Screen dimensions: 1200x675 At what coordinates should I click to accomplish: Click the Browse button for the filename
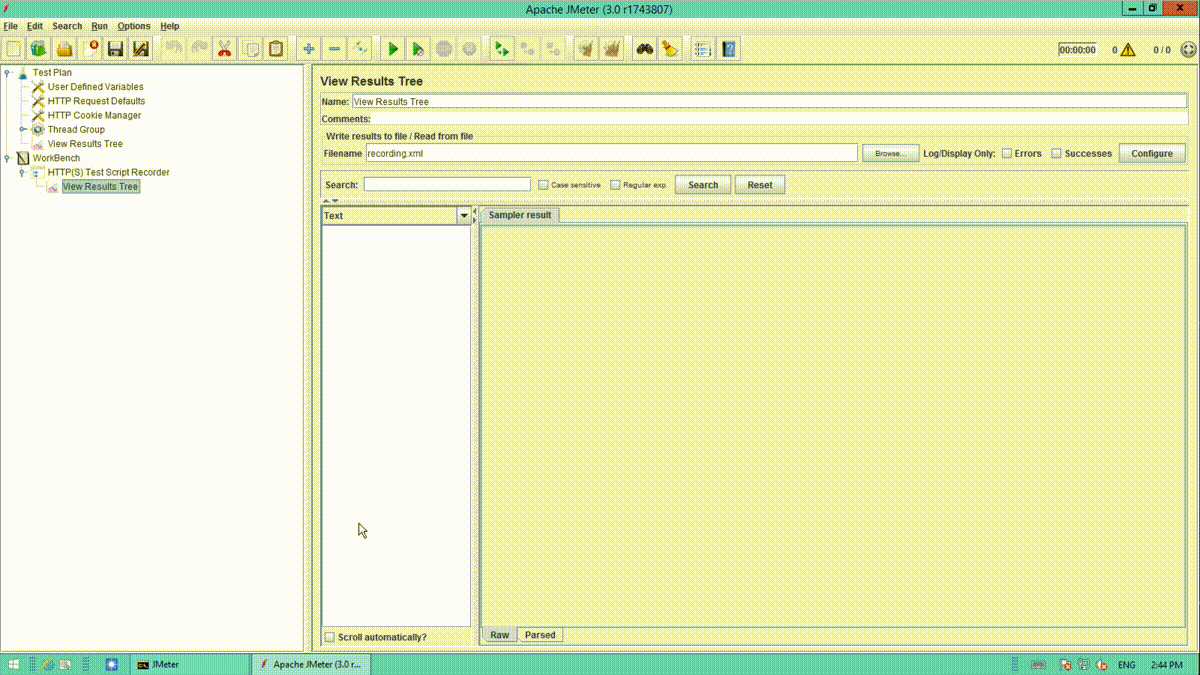click(x=890, y=153)
